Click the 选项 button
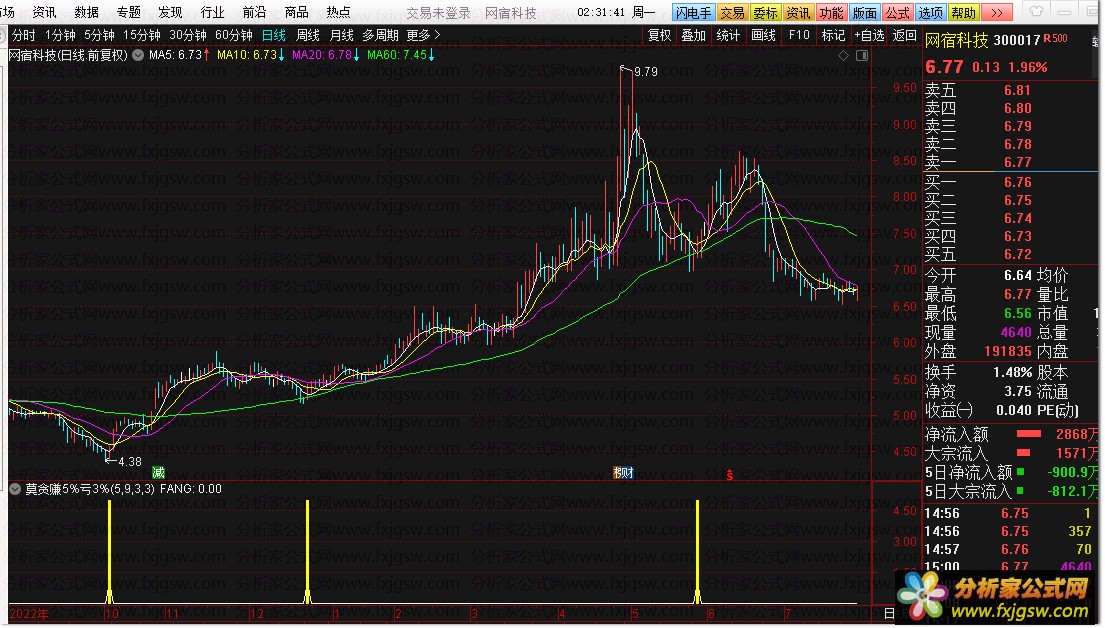 [x=930, y=13]
